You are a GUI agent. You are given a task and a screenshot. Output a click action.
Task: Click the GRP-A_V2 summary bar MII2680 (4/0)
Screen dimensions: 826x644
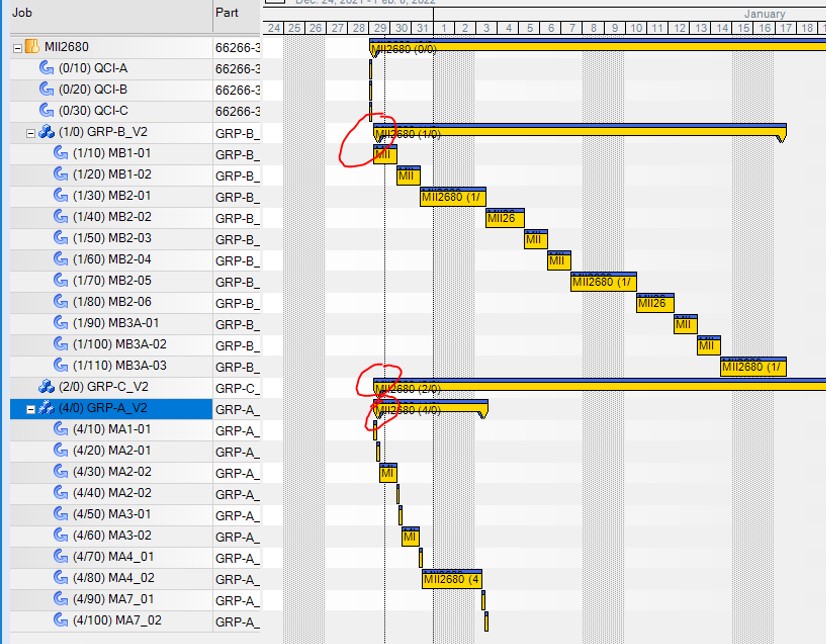pos(431,407)
